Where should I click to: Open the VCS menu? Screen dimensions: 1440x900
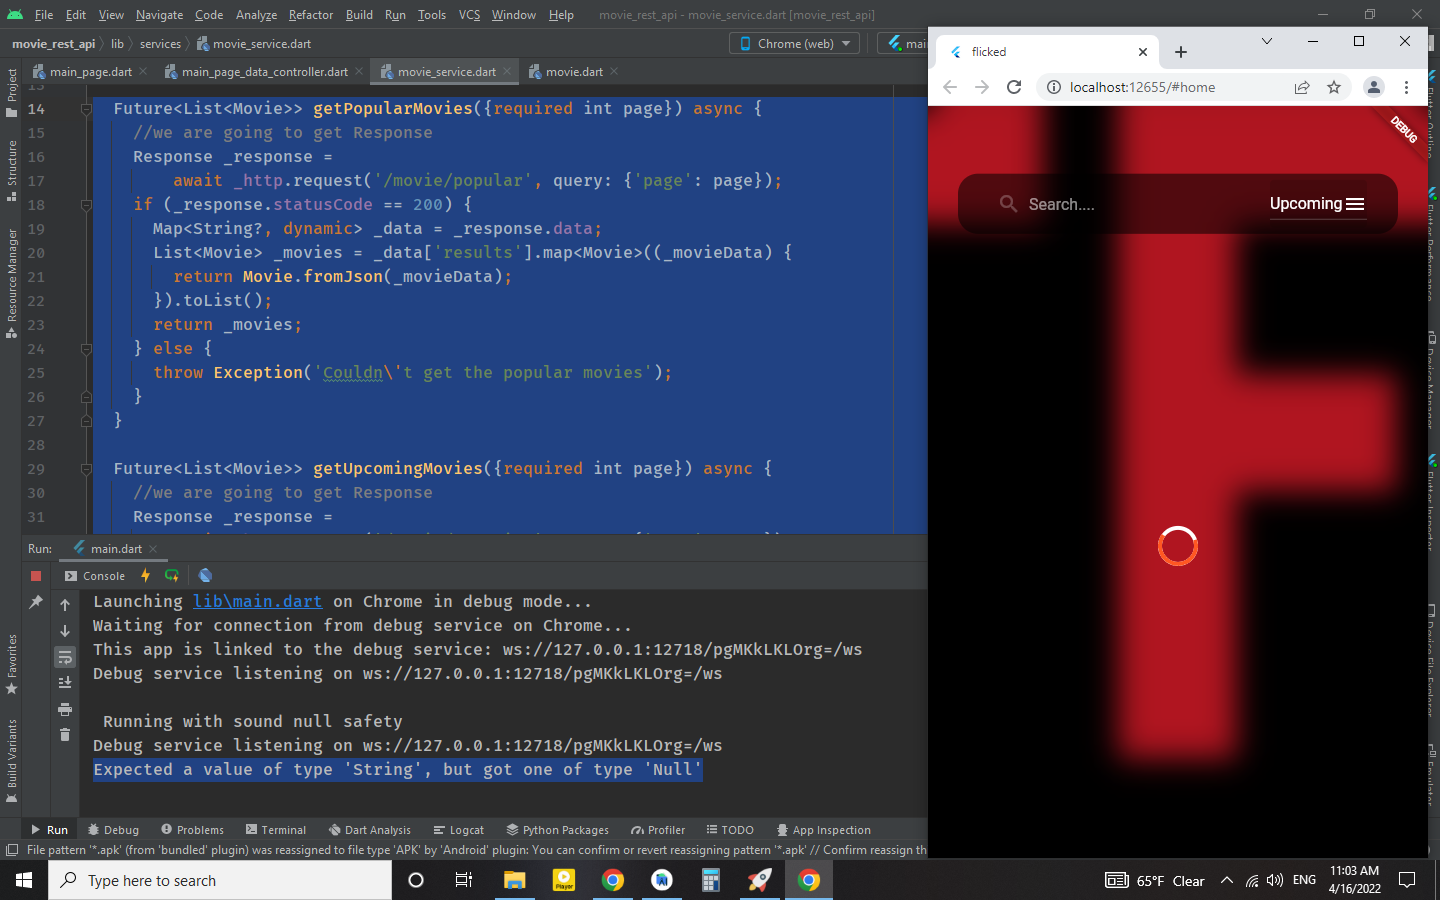469,15
